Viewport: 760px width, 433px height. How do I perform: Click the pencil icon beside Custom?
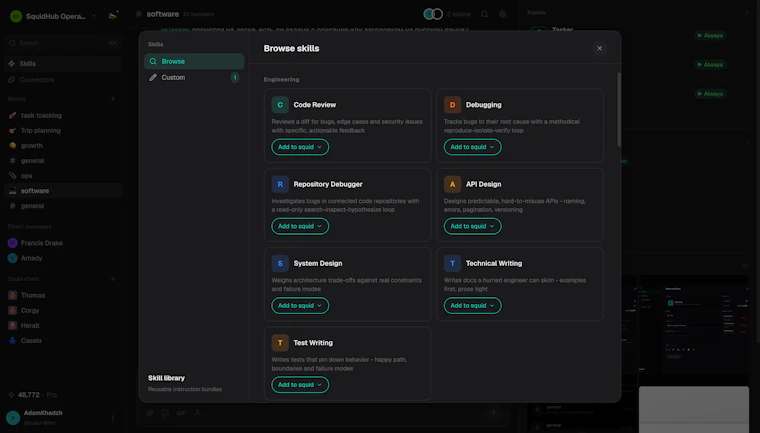click(153, 78)
